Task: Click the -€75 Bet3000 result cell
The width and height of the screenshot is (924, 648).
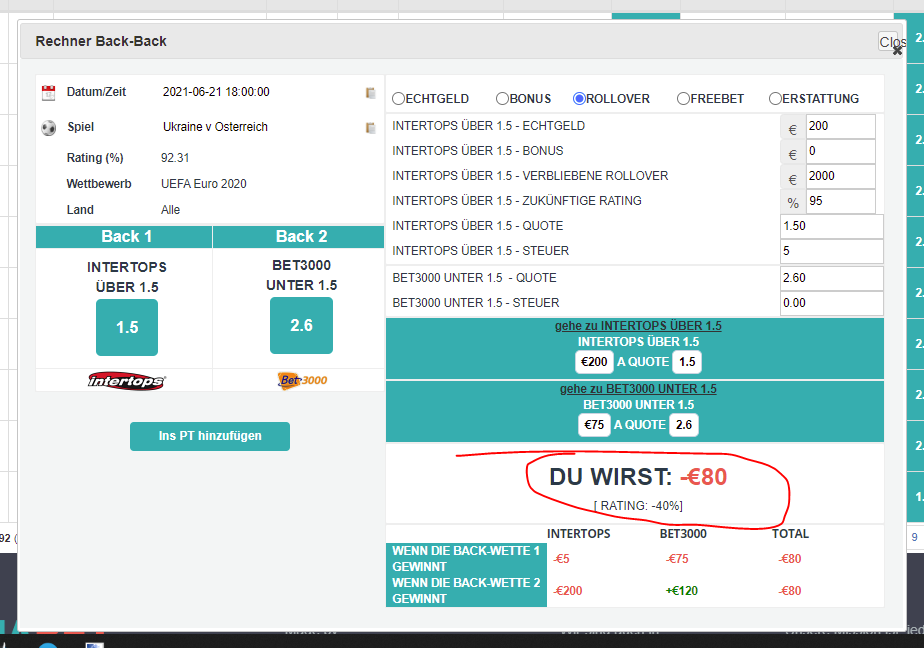Action: [677, 559]
